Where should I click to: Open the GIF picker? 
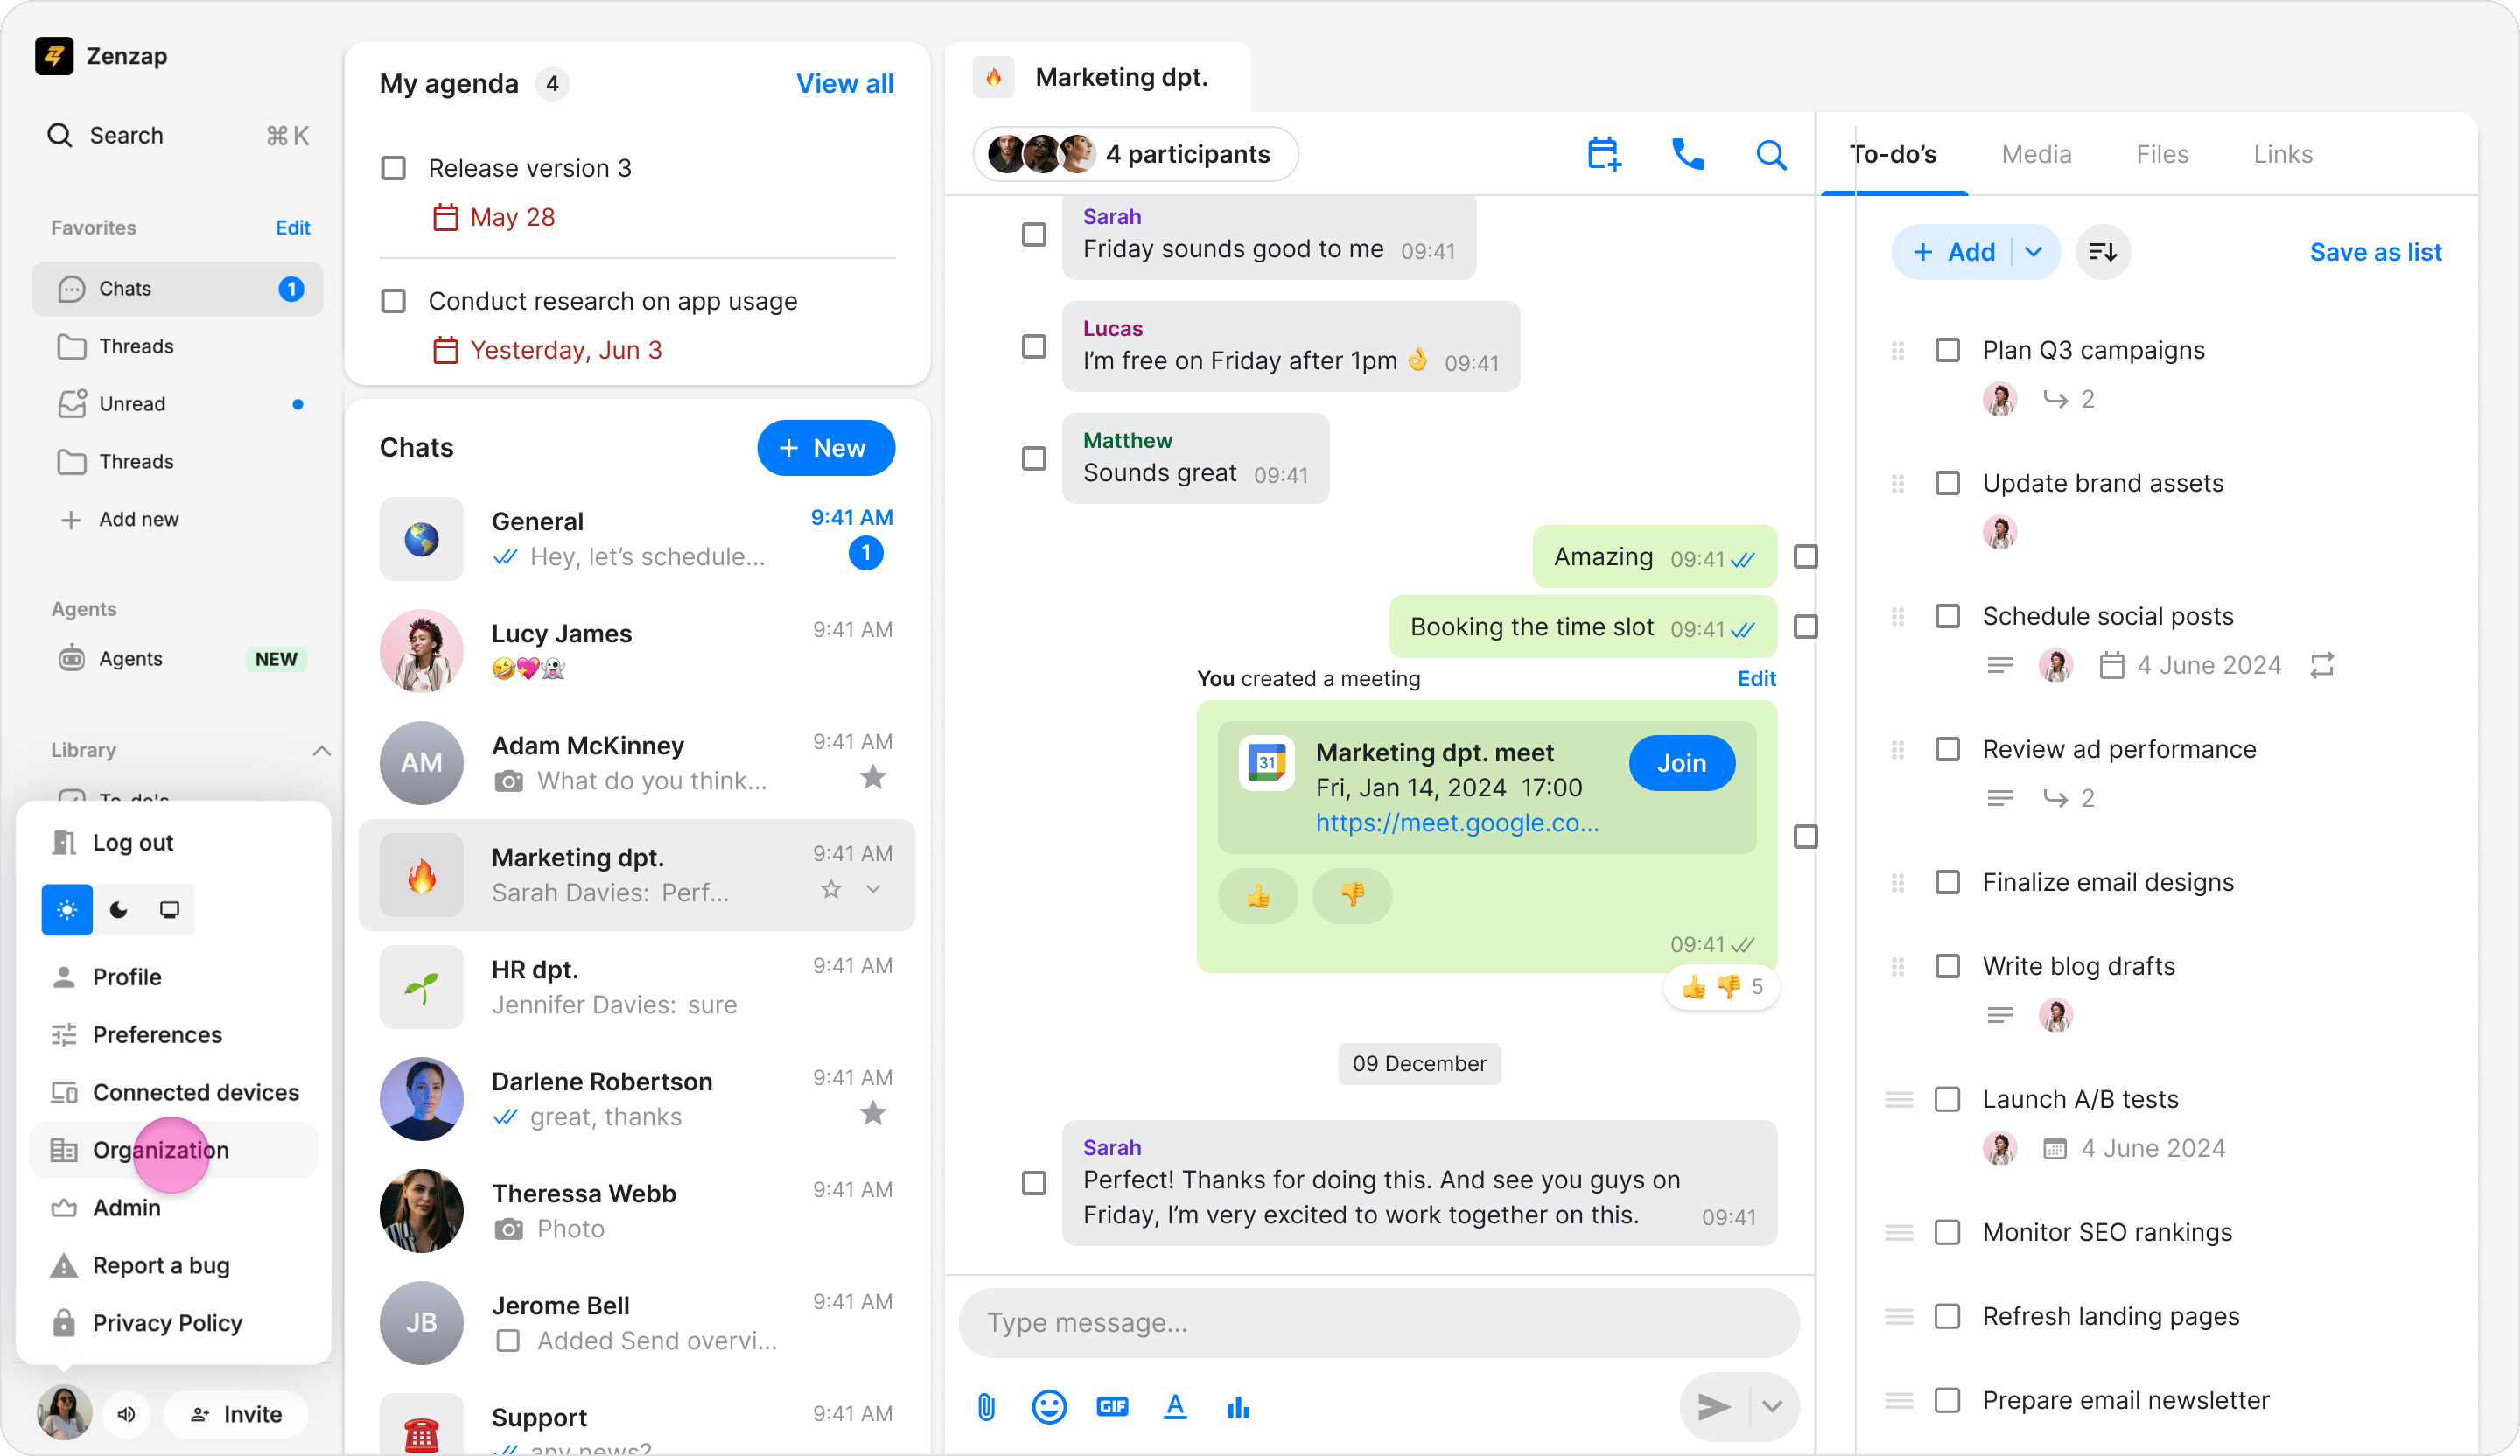1112,1407
